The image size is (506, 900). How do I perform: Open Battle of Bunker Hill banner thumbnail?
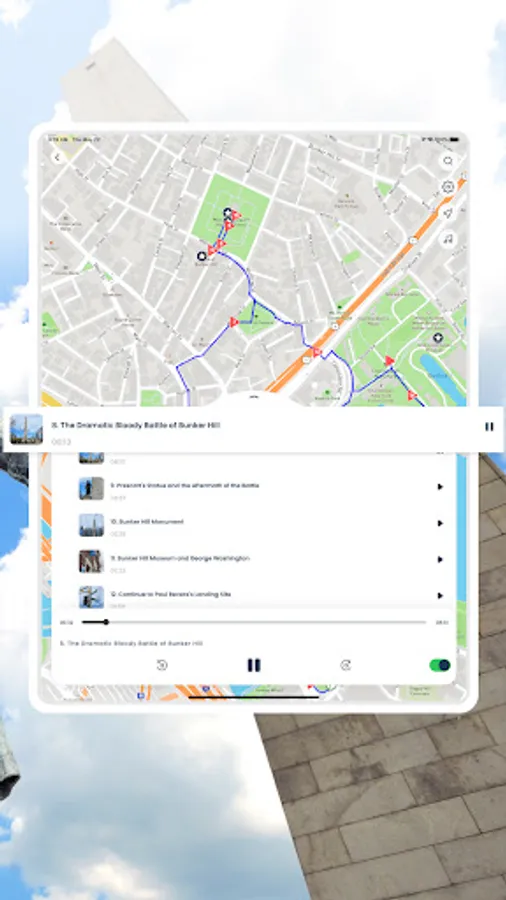(26, 429)
